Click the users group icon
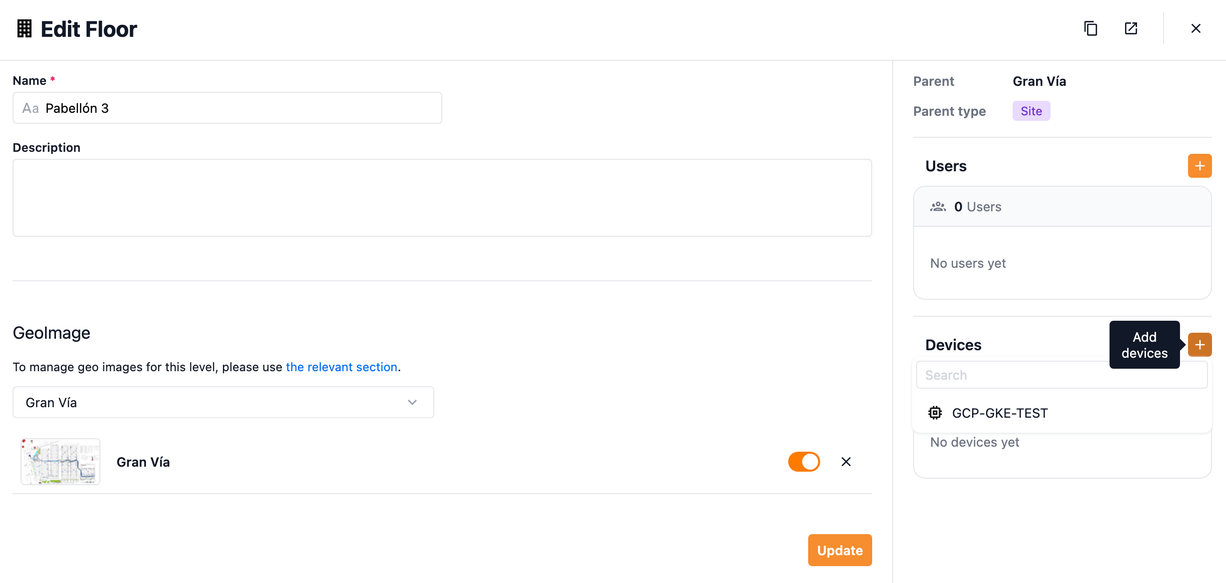 point(938,207)
